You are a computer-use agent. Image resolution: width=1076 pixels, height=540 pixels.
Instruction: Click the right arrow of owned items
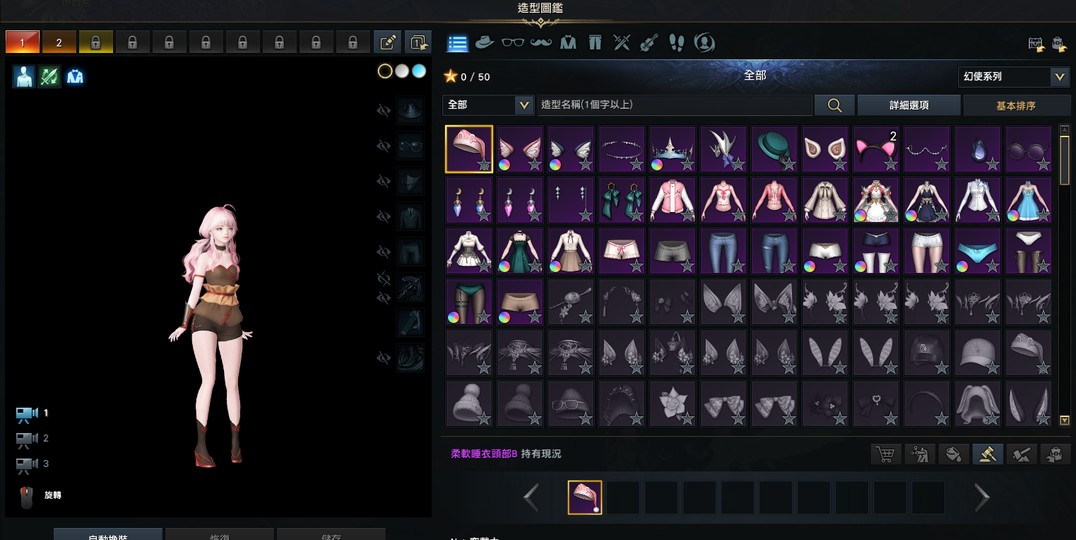(x=982, y=497)
